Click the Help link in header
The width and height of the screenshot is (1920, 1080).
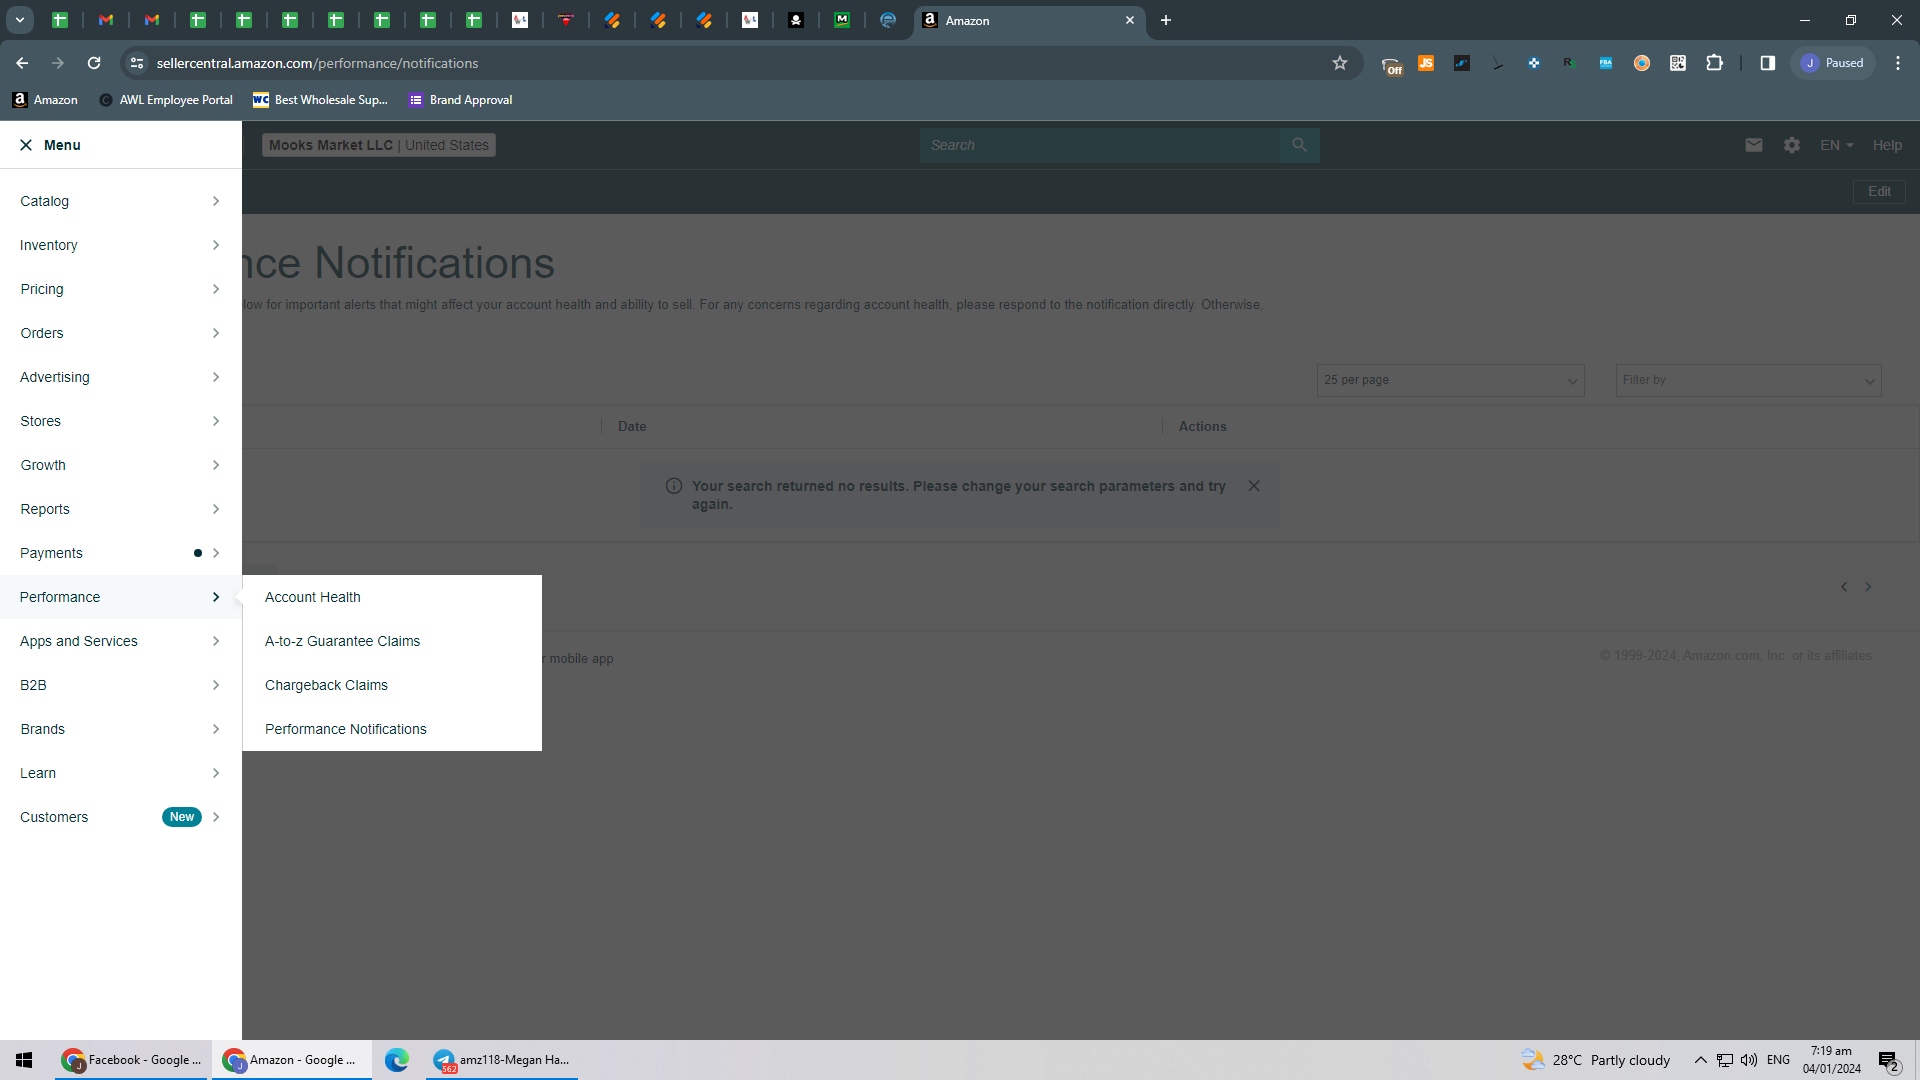[1887, 145]
